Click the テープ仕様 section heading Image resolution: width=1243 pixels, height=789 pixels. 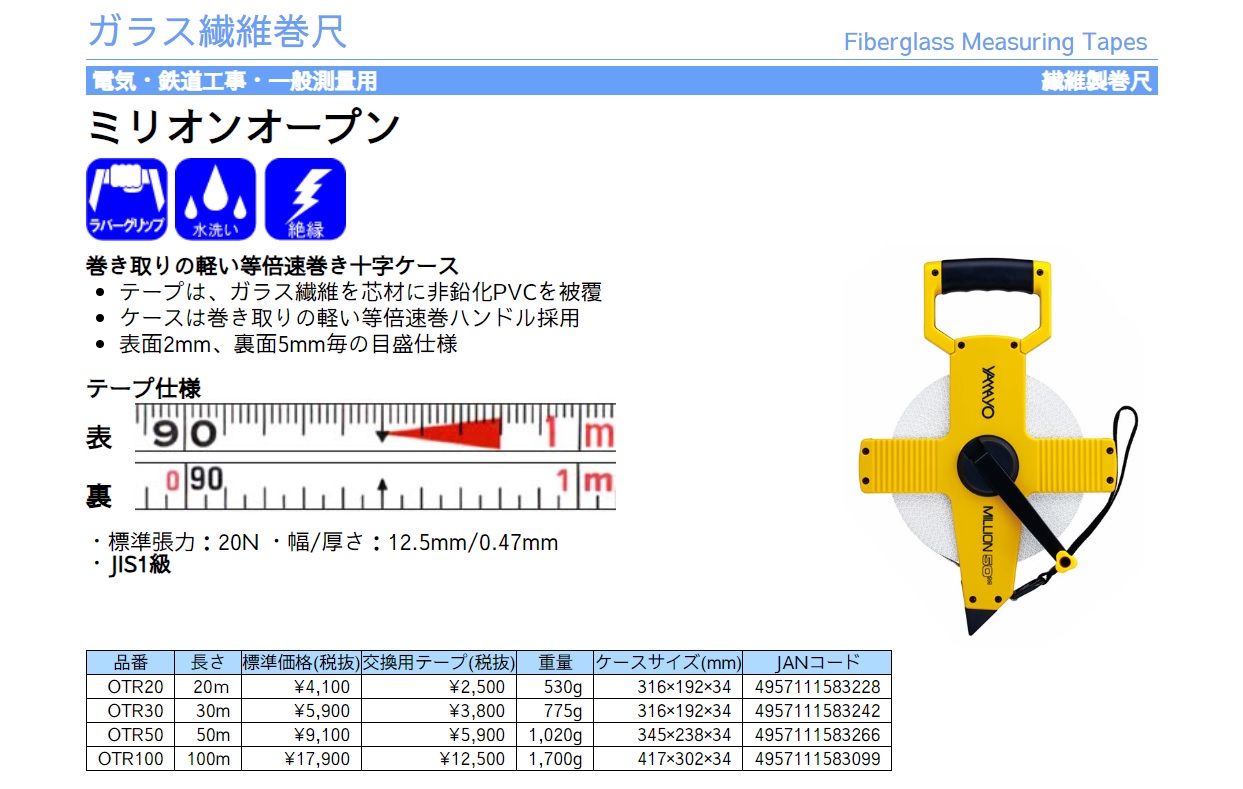pyautogui.click(x=144, y=388)
